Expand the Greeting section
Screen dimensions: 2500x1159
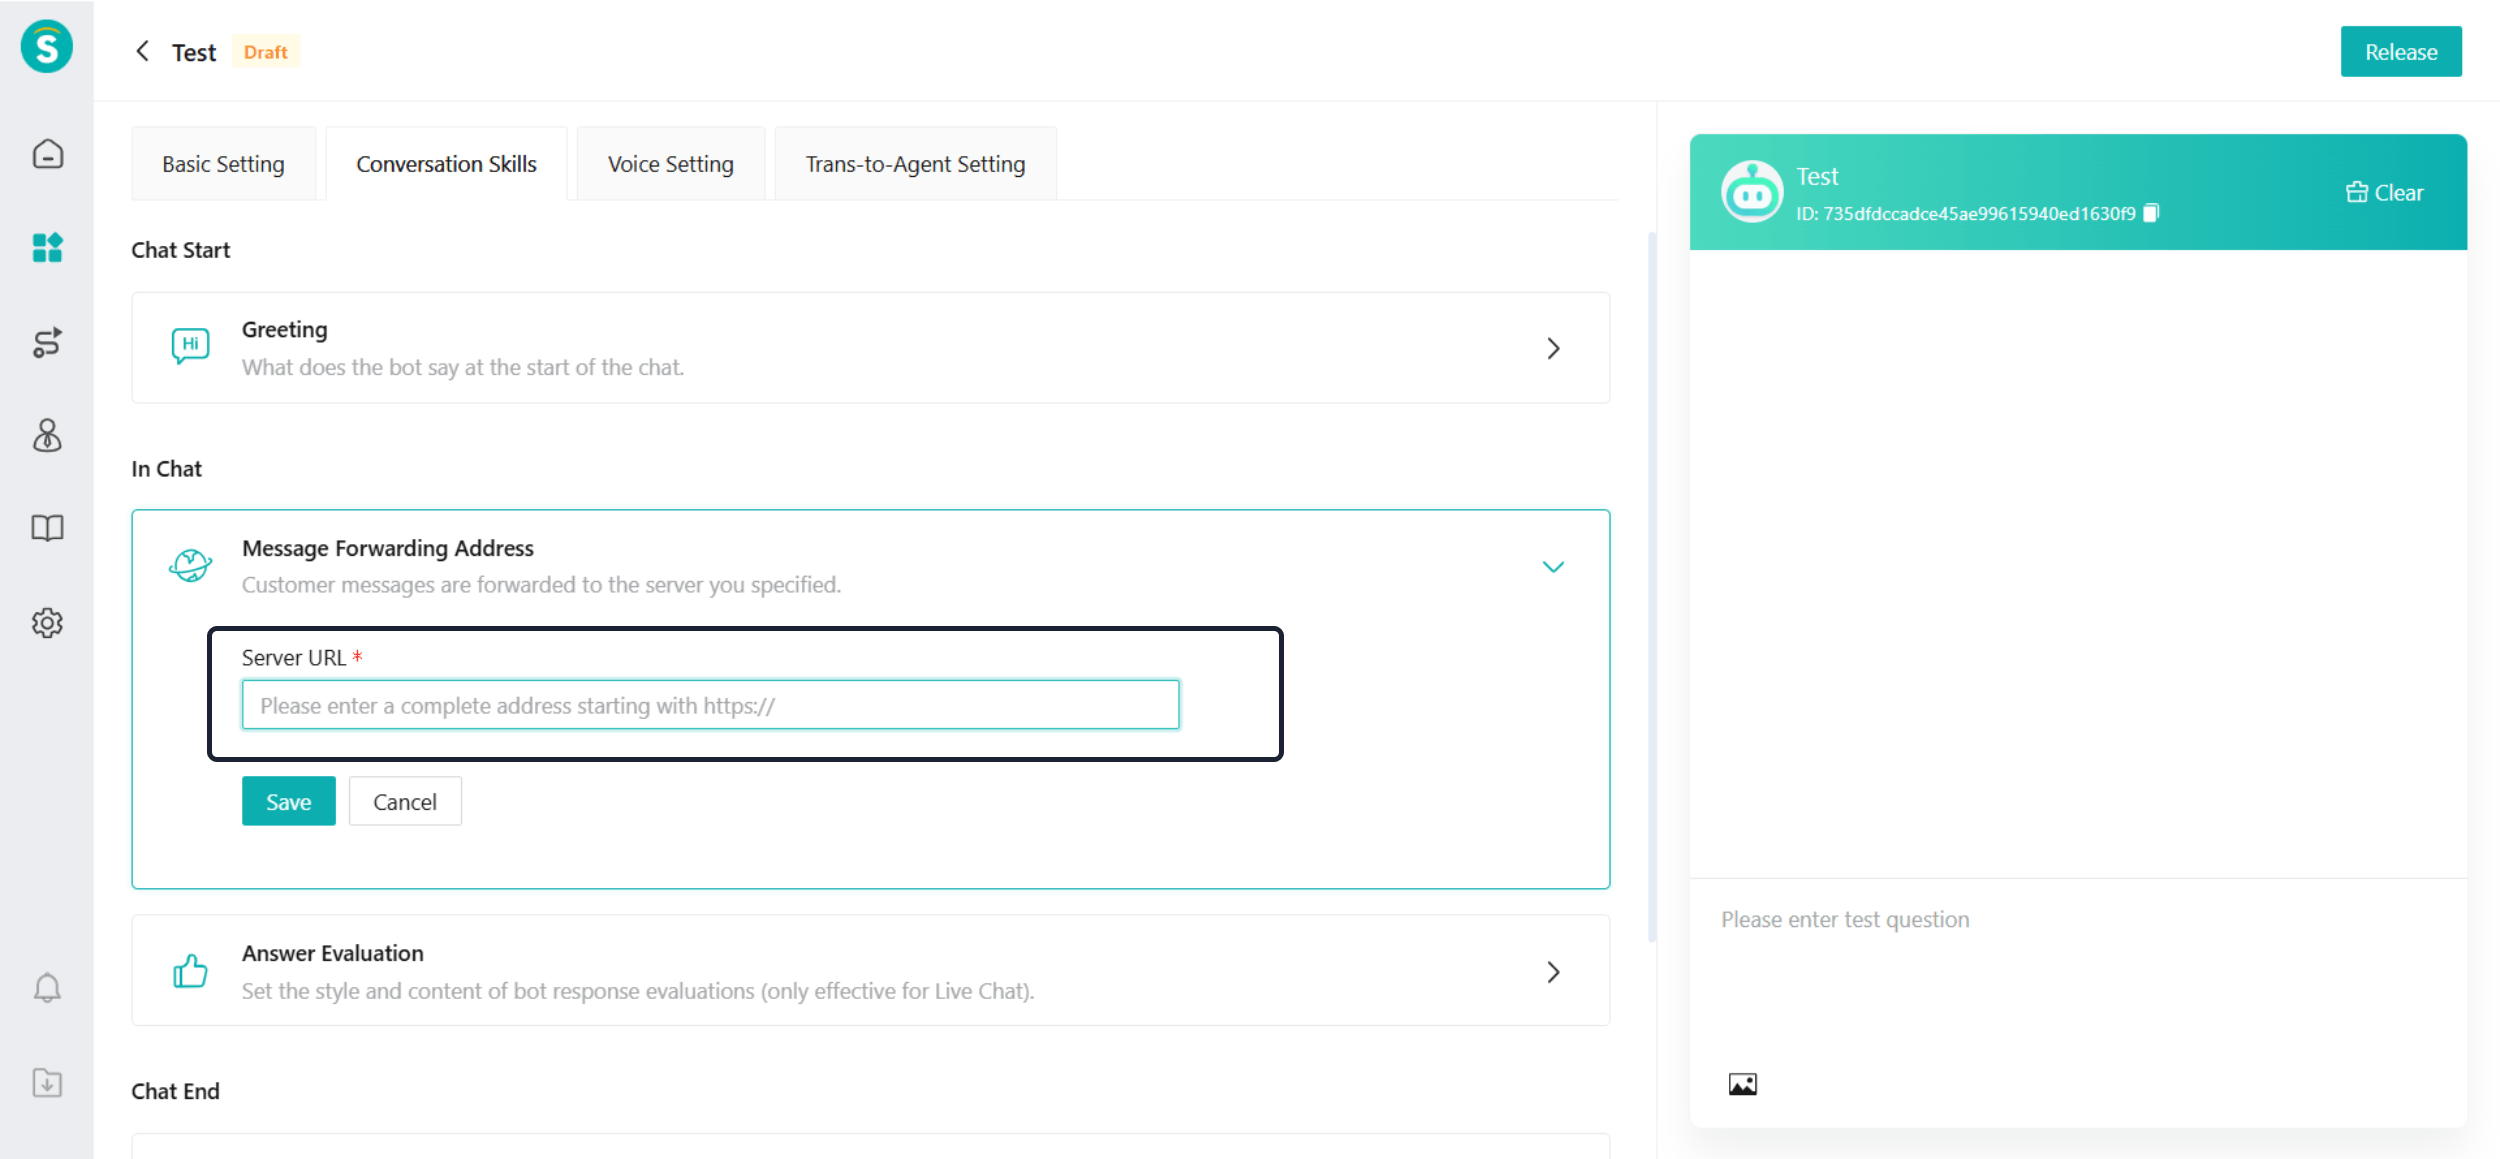1552,348
